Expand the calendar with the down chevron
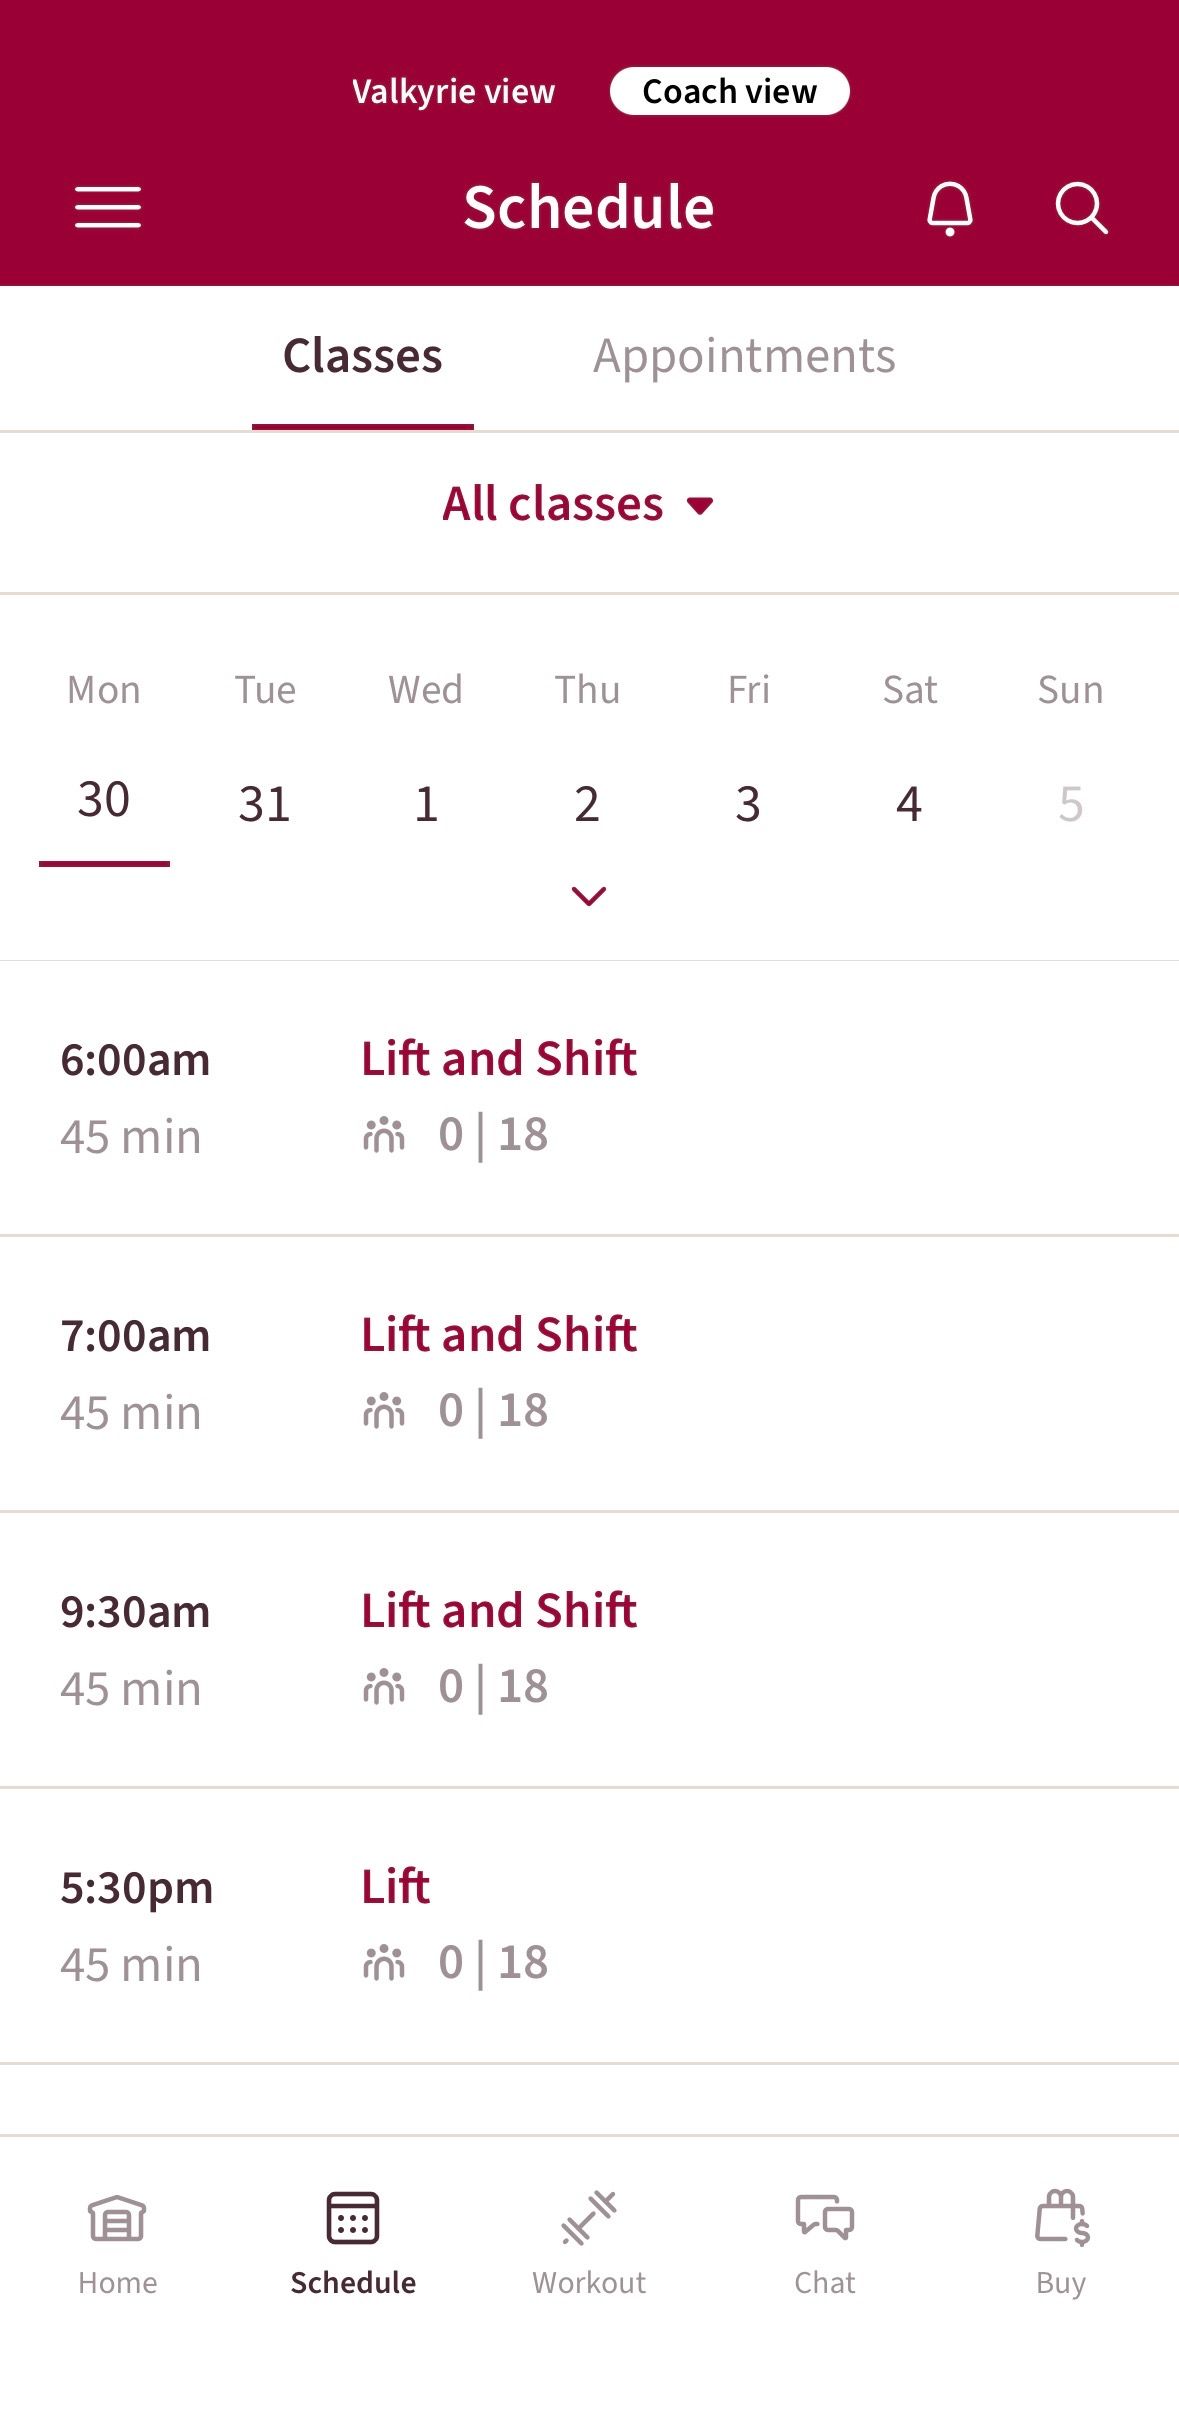 pos(588,896)
